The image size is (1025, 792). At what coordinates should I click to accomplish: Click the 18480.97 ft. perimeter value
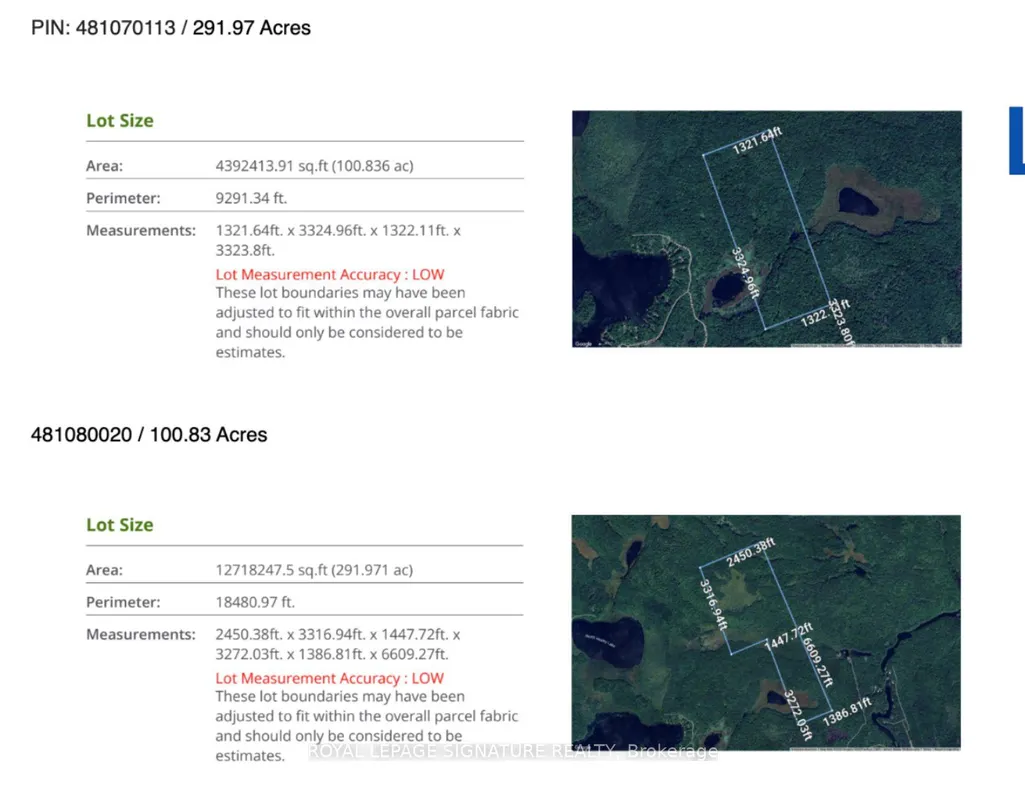pos(255,602)
